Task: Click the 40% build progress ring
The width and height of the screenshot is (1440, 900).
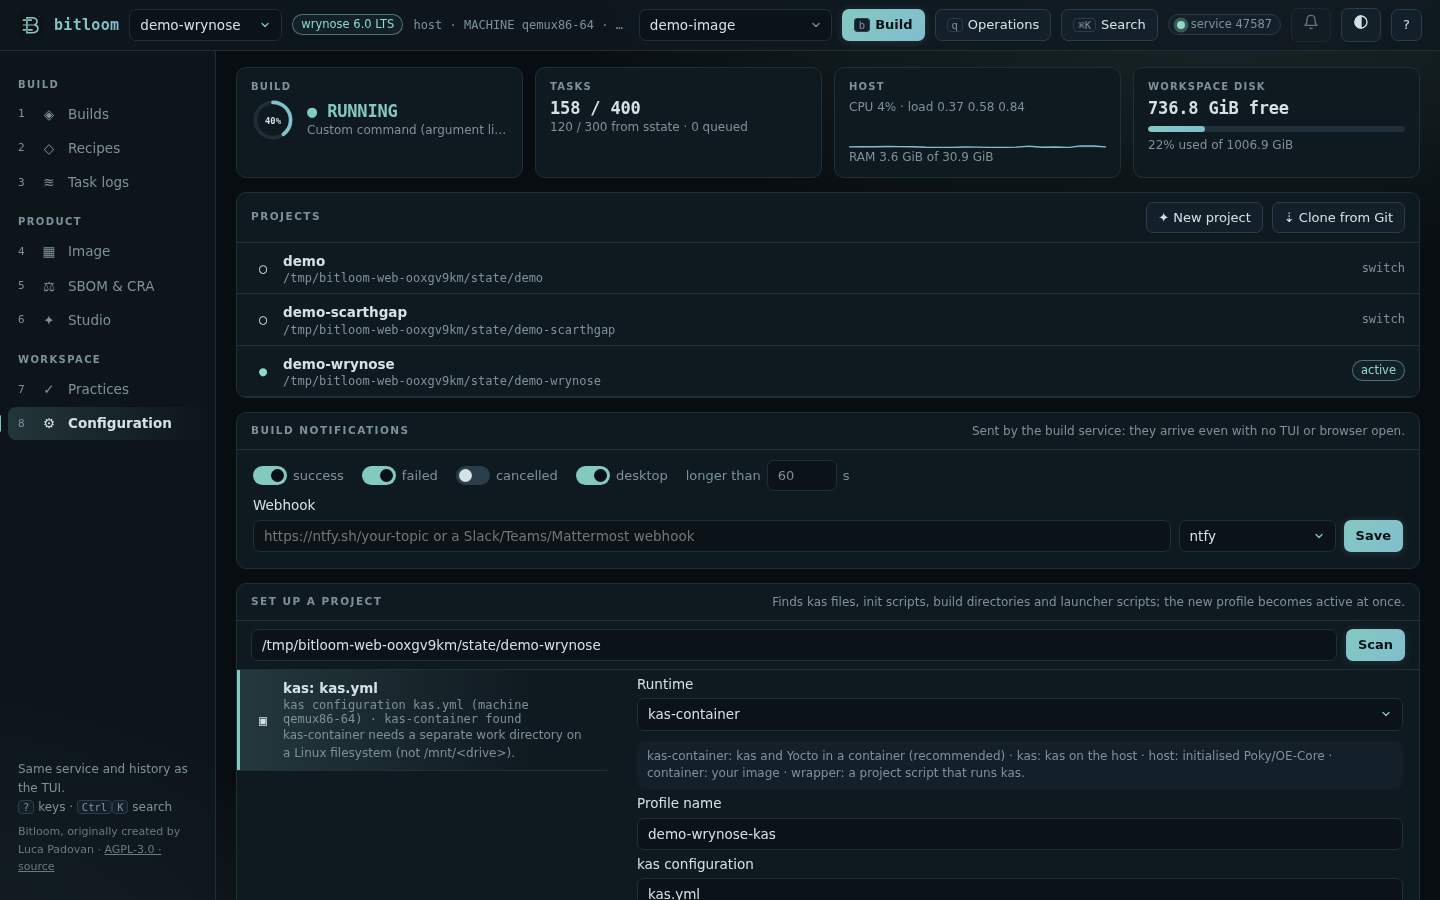Action: [273, 120]
